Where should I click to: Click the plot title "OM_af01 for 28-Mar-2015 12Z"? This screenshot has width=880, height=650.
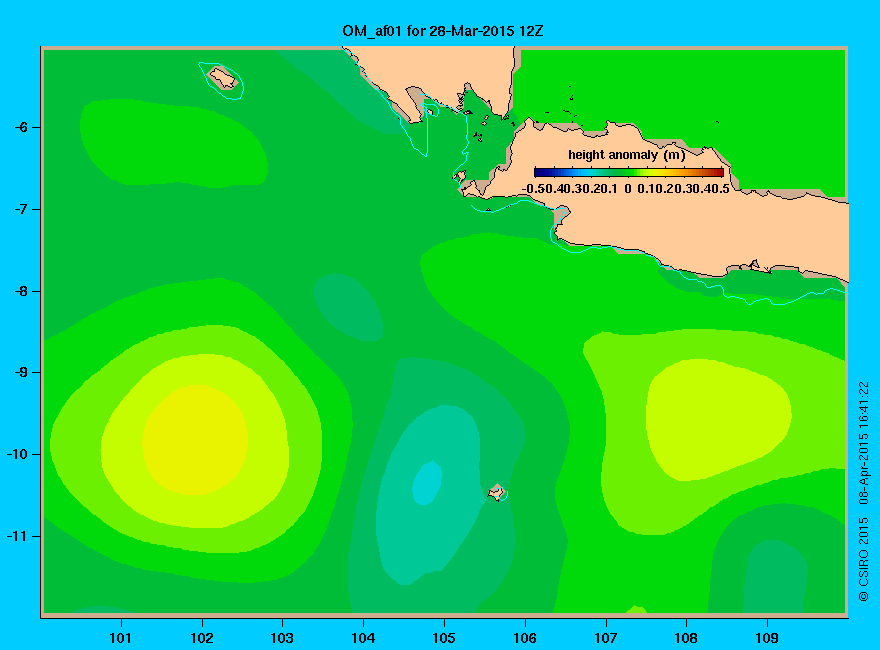point(442,31)
